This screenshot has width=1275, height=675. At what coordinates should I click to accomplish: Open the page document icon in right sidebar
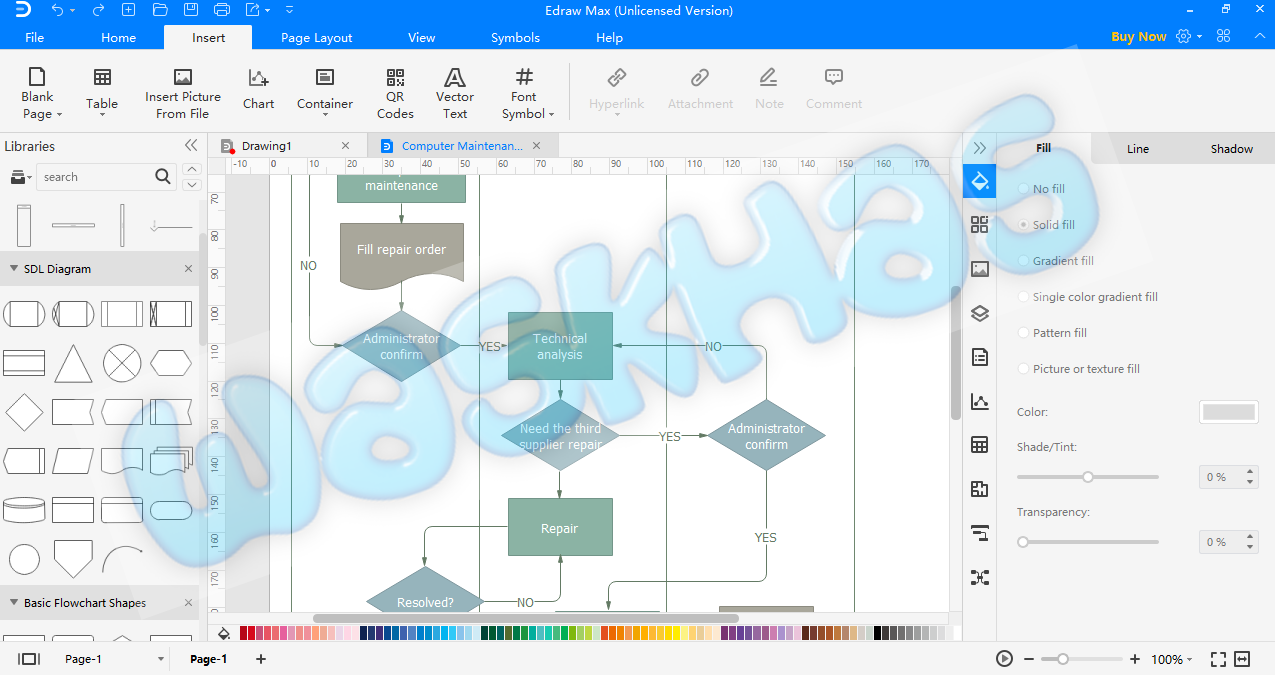pos(979,357)
